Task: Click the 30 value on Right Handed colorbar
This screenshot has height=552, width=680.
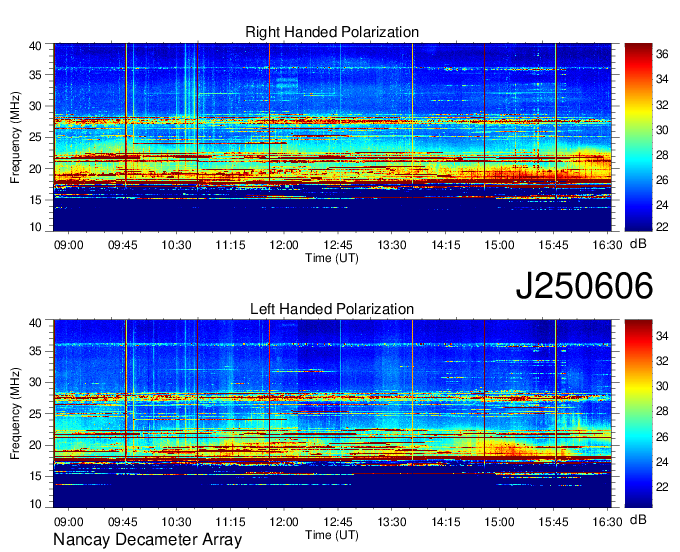Action: tap(662, 130)
